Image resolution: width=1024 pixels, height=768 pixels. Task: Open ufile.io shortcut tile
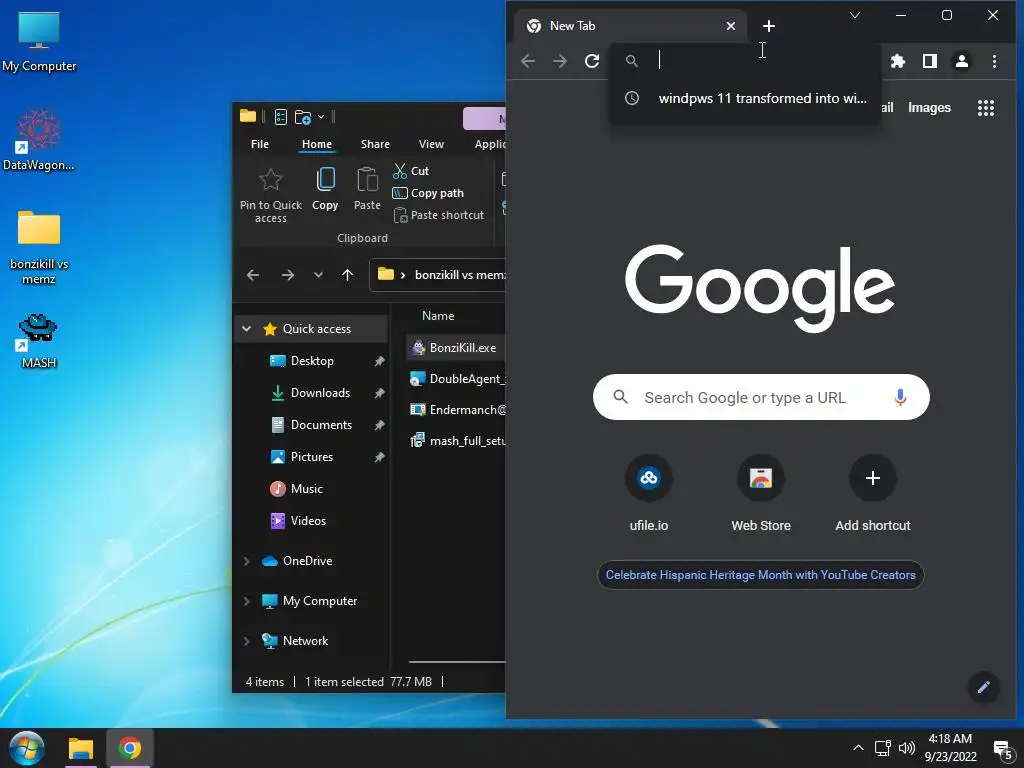[x=648, y=493]
